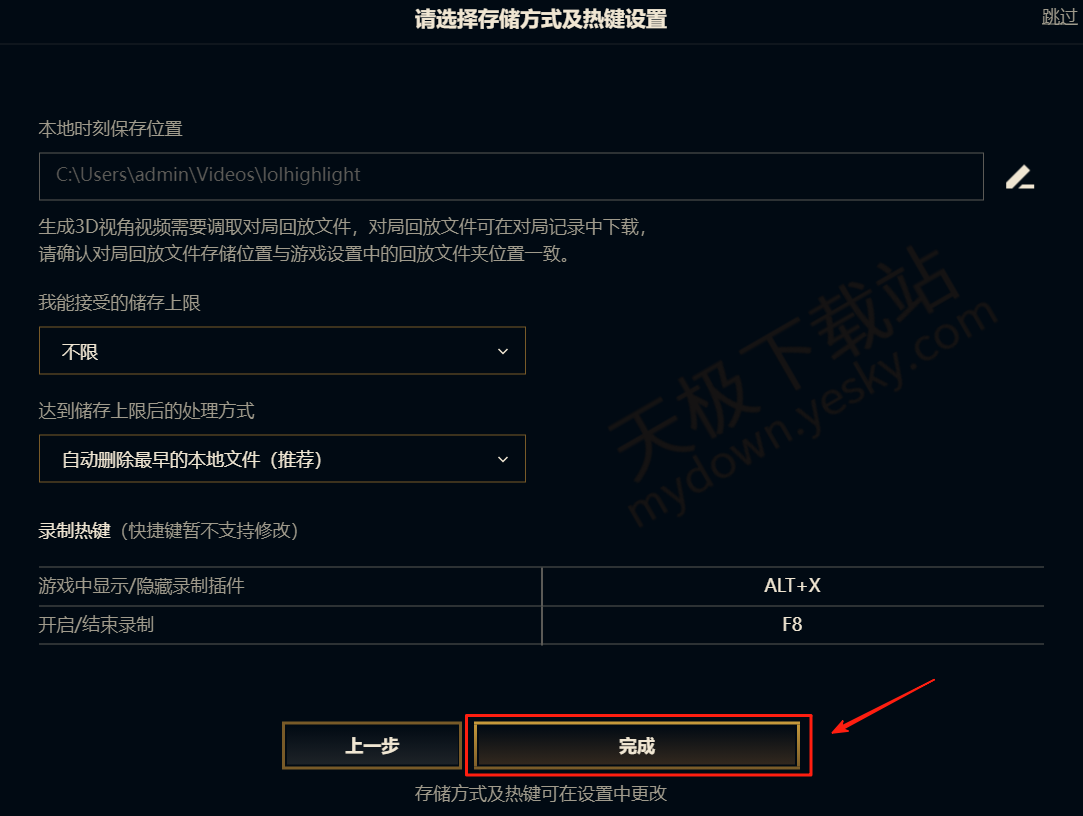Click the 存储方式及热键可在设置中更改 note
Screen dimensions: 1083x816
(541, 793)
